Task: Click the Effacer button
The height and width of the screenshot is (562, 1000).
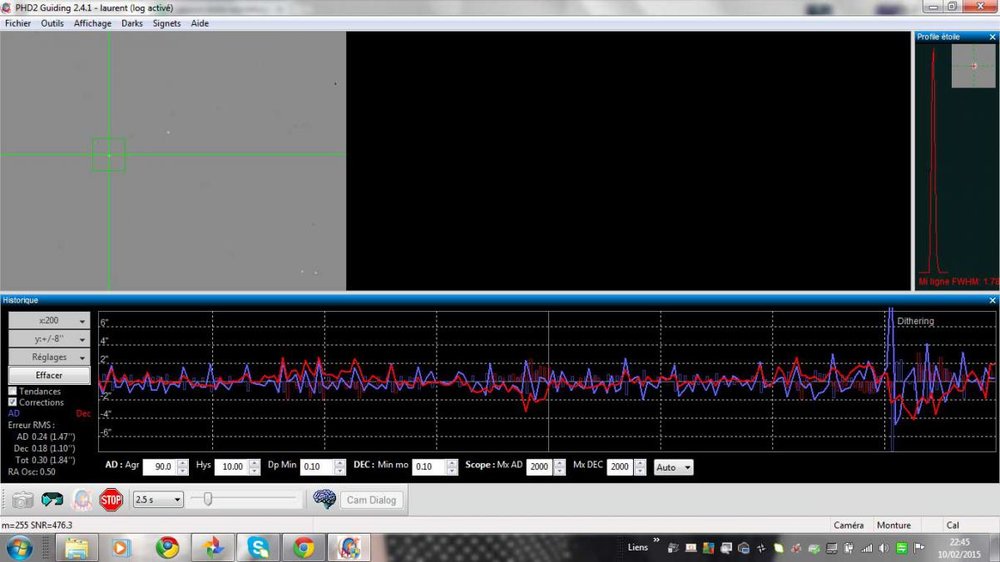Action: point(49,375)
